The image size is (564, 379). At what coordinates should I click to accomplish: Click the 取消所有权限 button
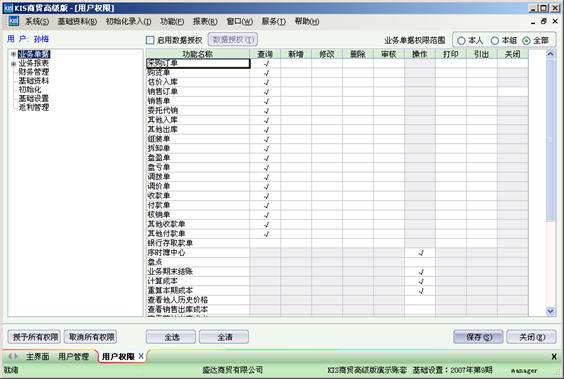pyautogui.click(x=91, y=337)
